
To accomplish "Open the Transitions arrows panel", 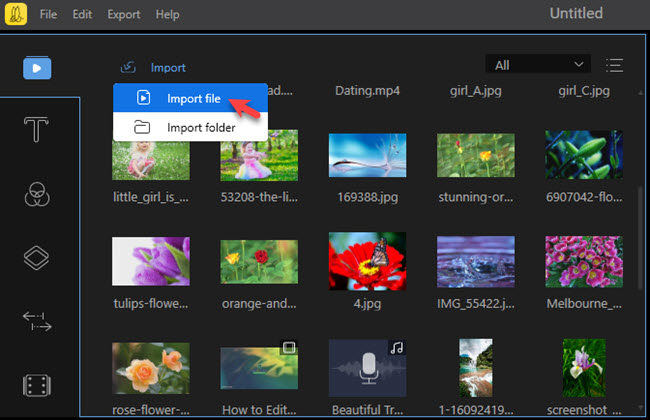I will (x=37, y=321).
